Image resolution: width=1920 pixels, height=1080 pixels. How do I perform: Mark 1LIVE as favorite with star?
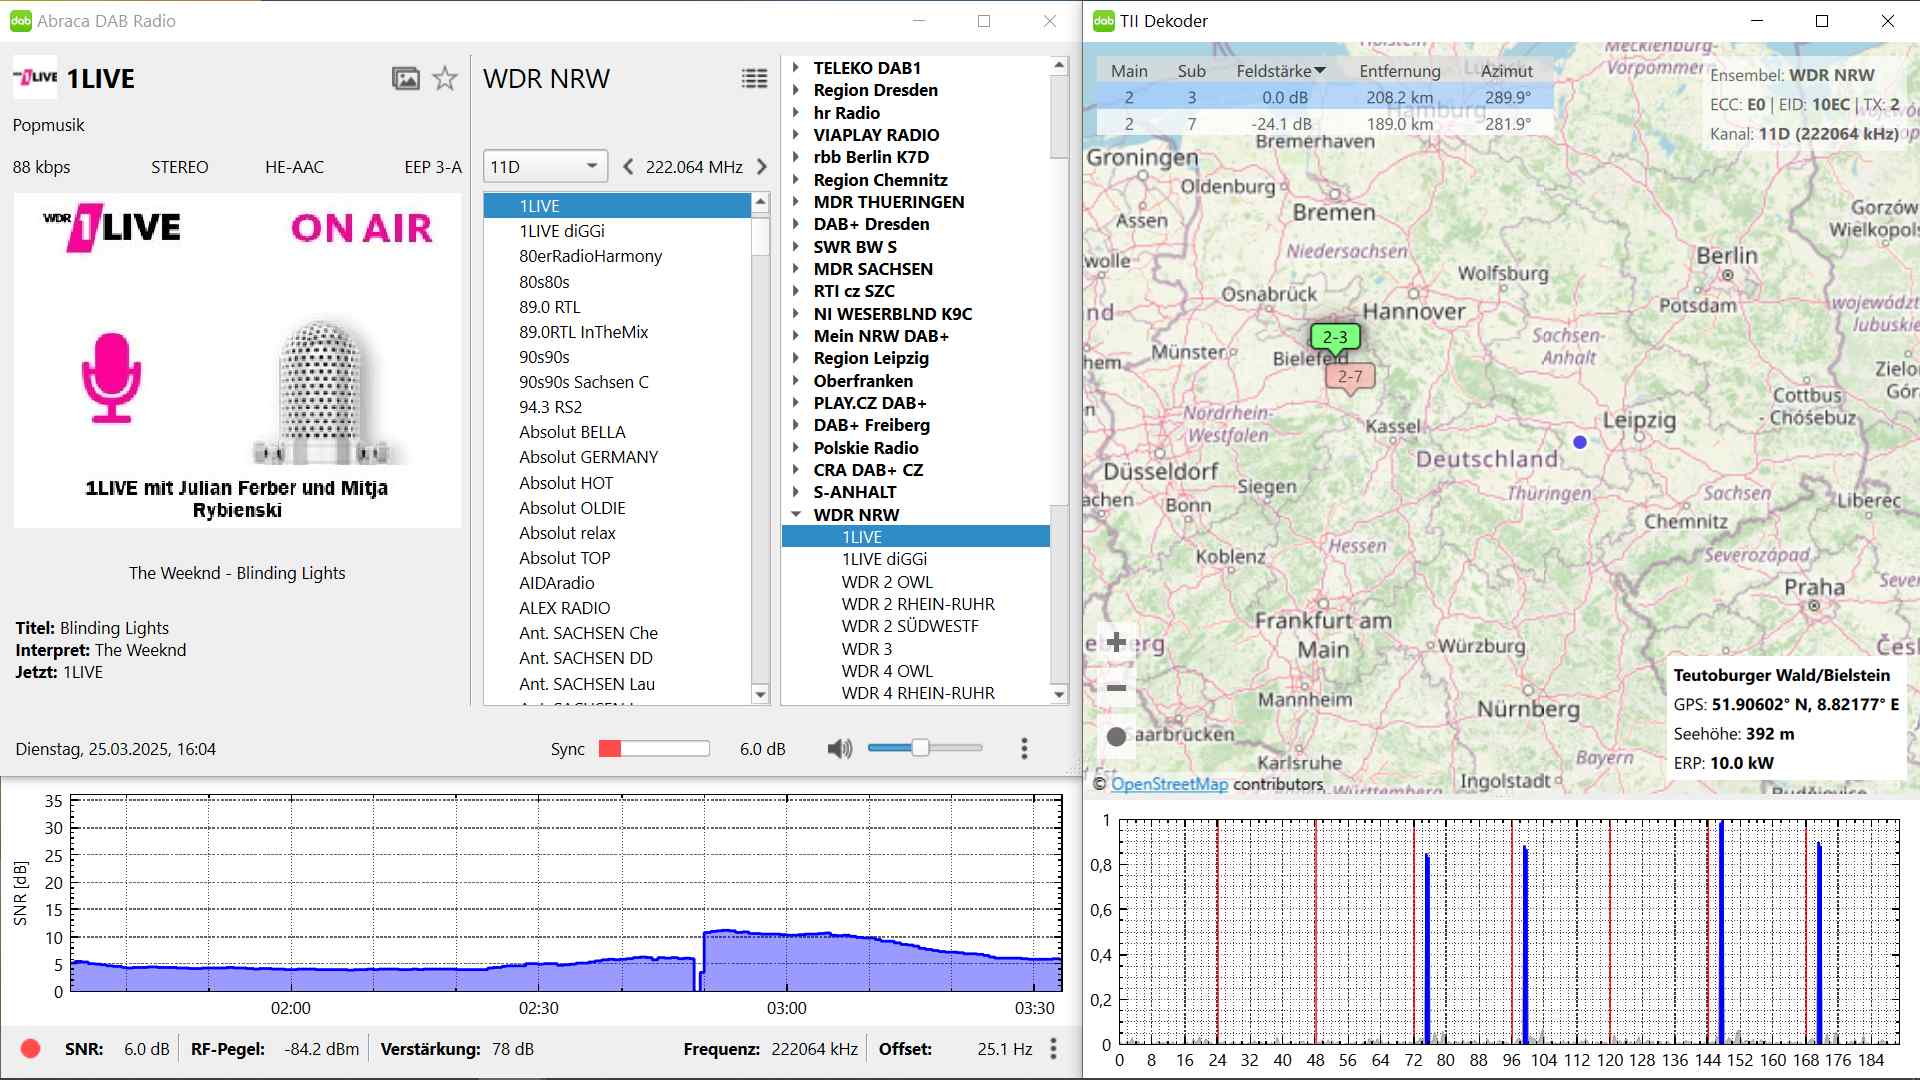(445, 79)
